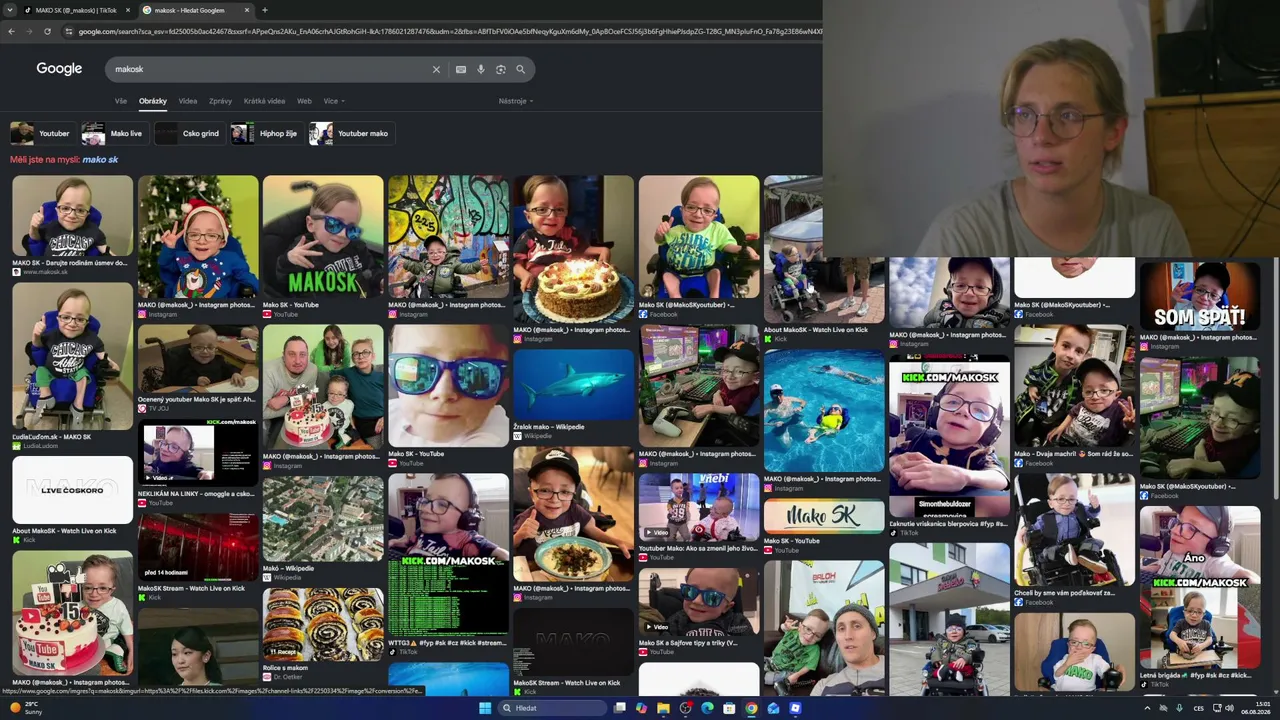Go back to the previous page
1280x720 pixels.
(11, 31)
